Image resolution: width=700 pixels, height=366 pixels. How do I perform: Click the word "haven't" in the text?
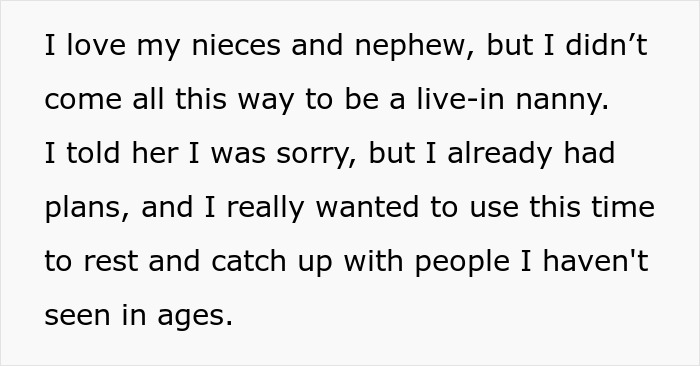coord(595,261)
